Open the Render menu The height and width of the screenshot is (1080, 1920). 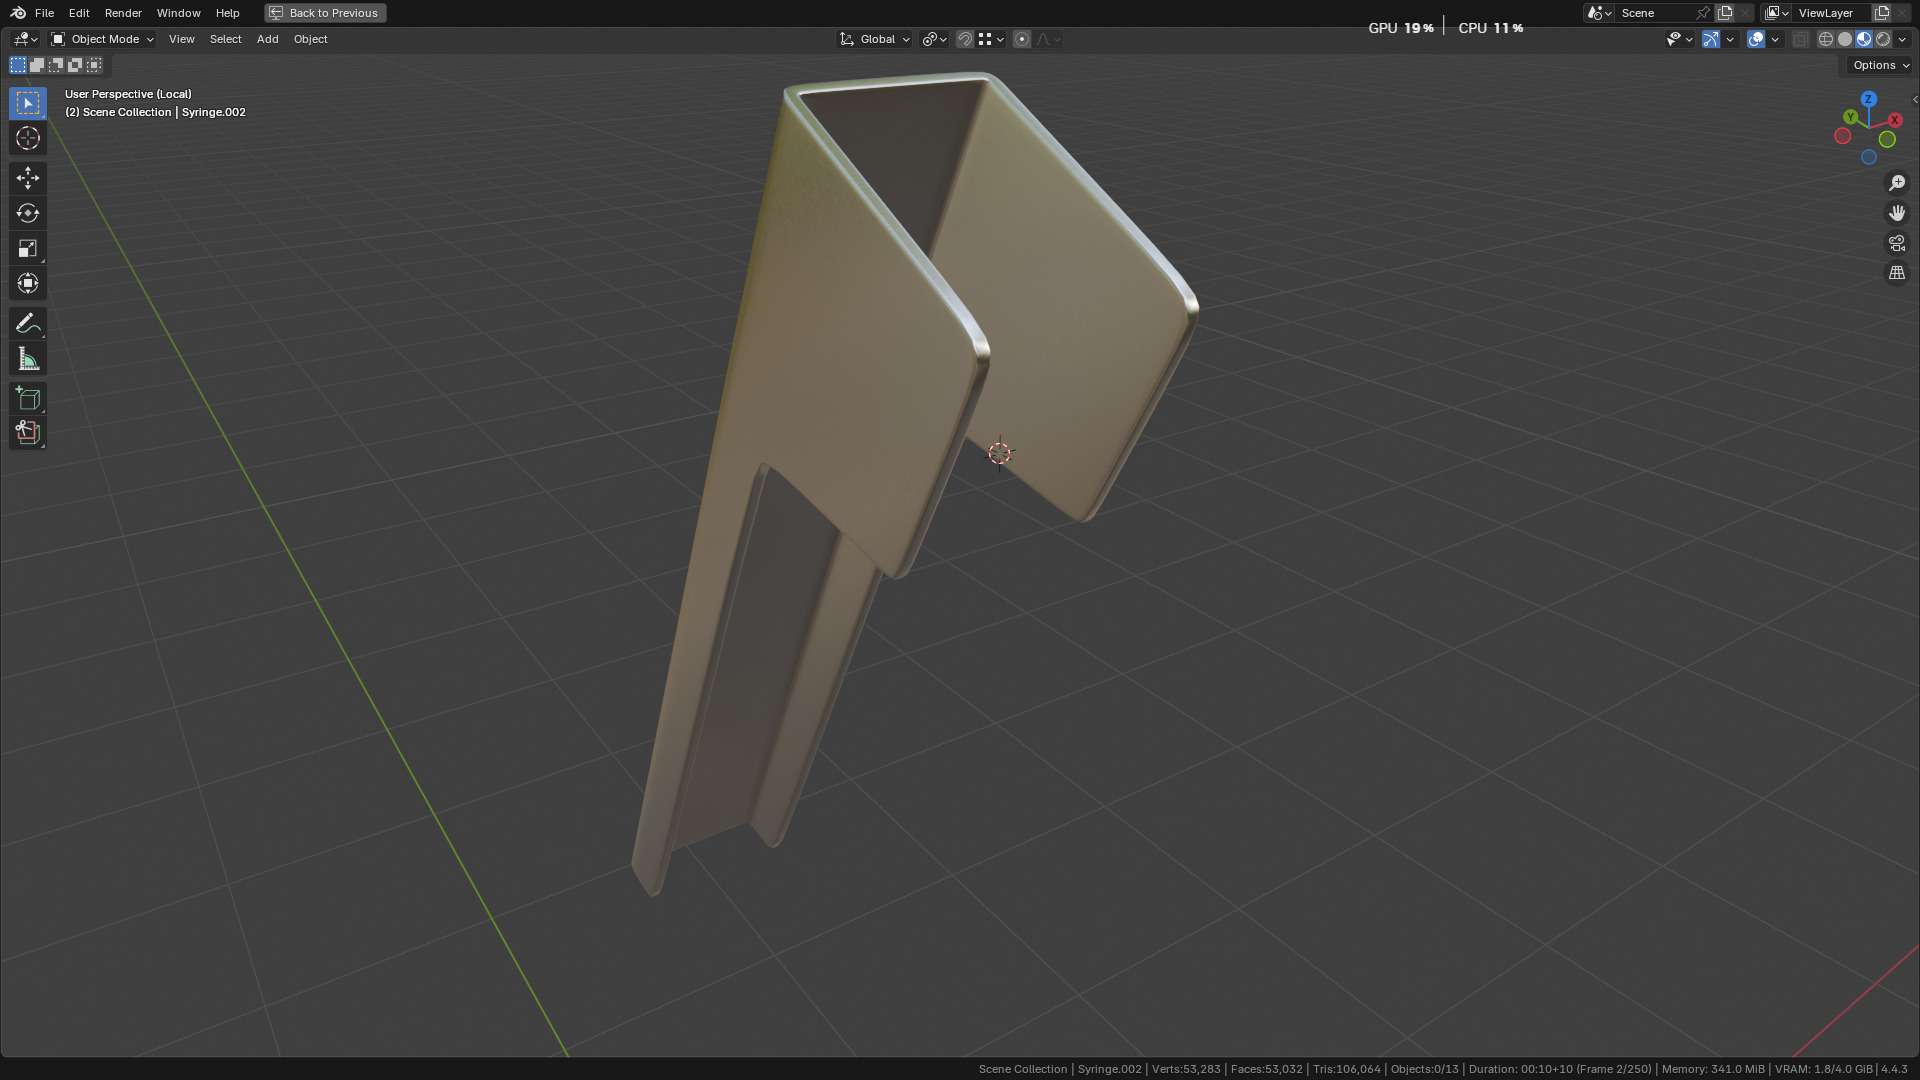[x=123, y=13]
